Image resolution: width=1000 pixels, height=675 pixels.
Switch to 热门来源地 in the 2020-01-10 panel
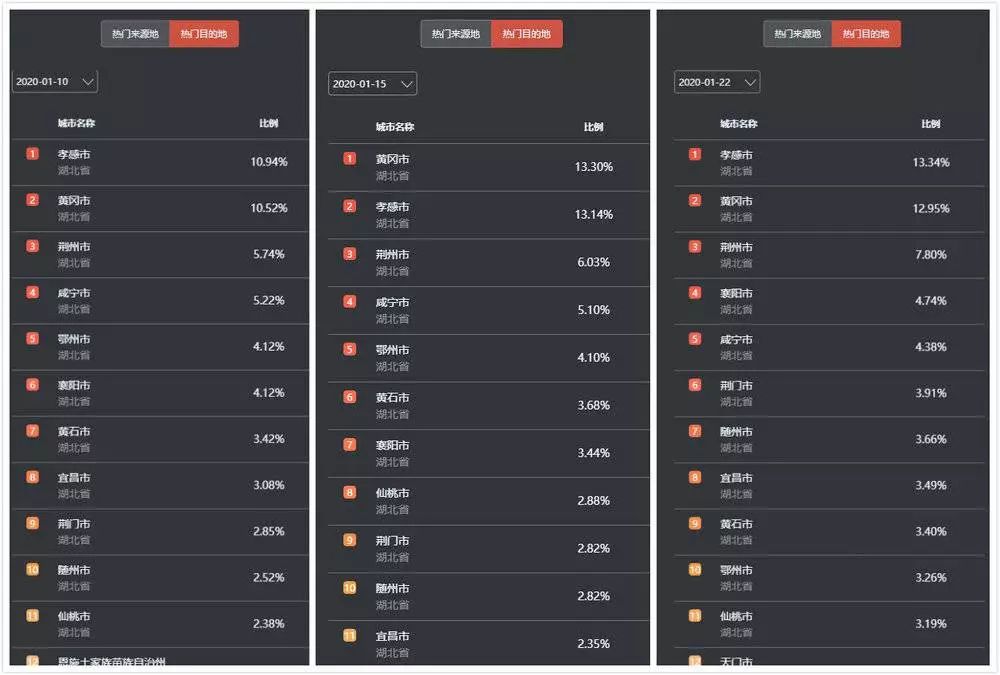click(x=135, y=34)
